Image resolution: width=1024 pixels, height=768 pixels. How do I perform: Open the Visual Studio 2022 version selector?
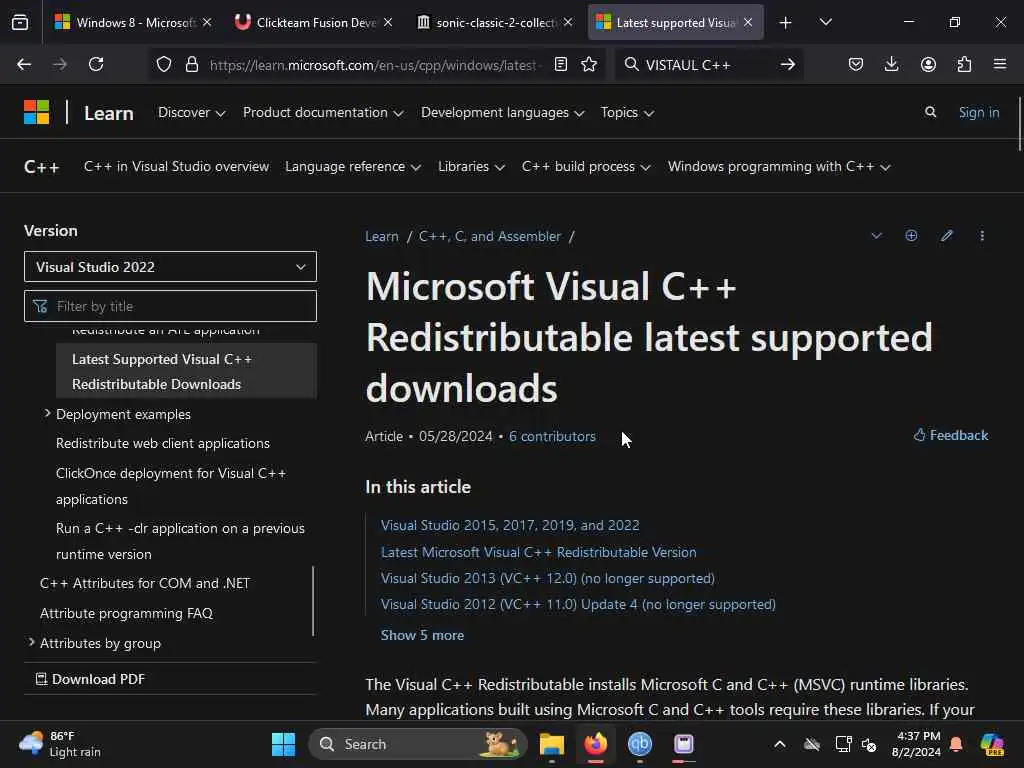point(170,266)
